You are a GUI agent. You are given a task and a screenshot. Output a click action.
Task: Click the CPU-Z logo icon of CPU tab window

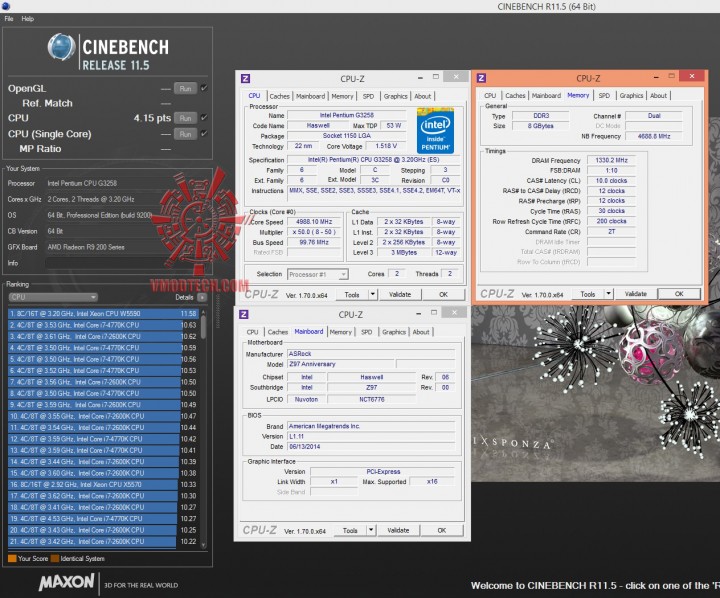(x=246, y=79)
